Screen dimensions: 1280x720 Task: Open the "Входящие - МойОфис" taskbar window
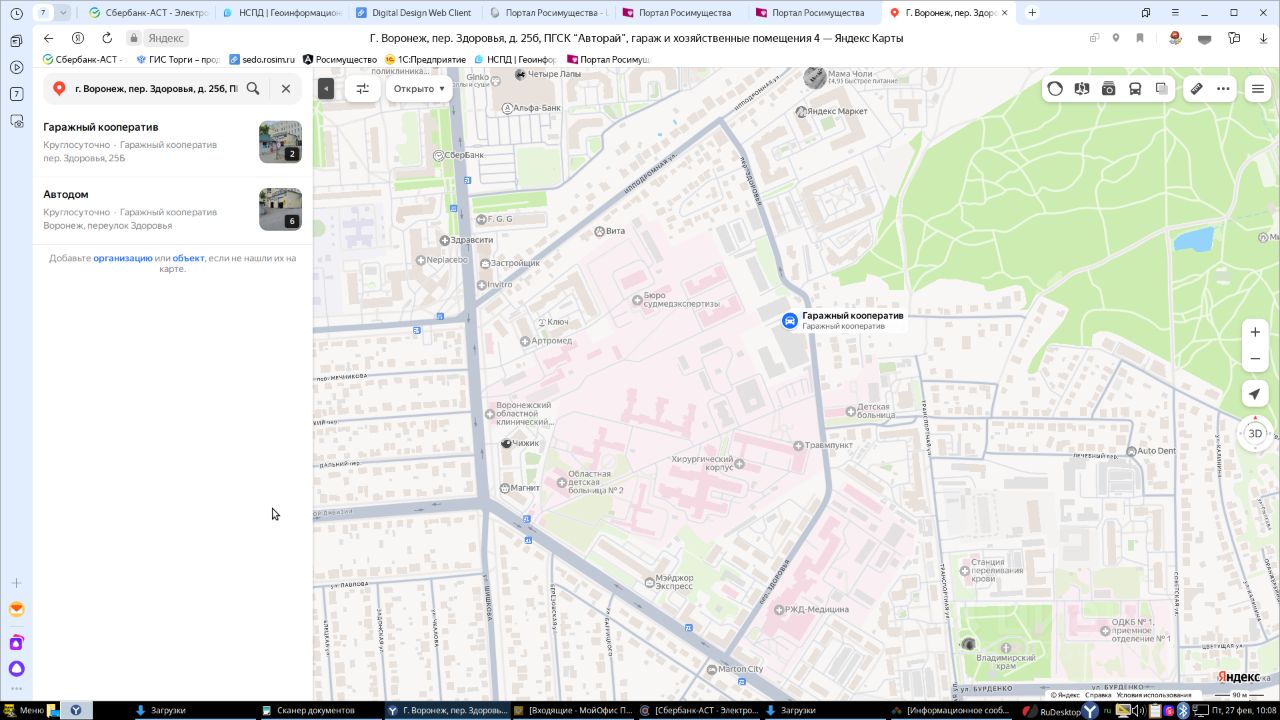coord(573,710)
